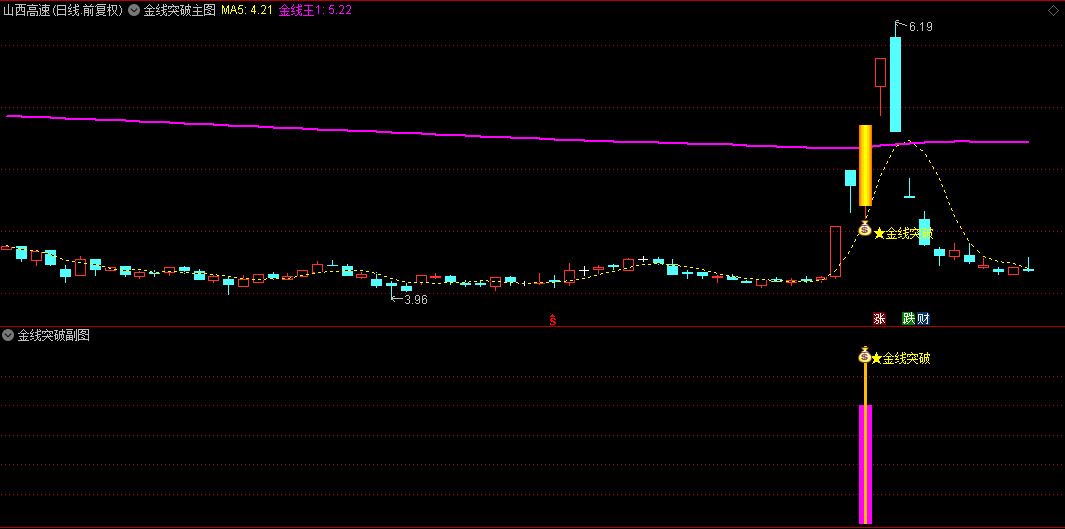Click the ★金线突破 label in sub chart

[901, 359]
